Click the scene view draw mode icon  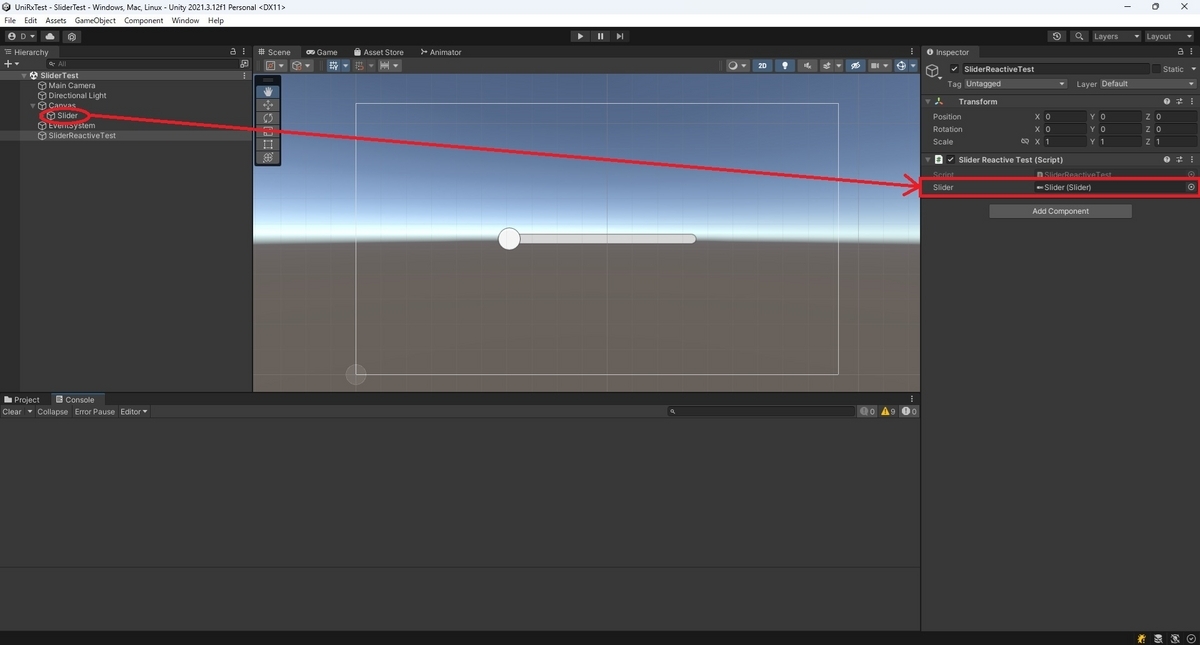pos(735,66)
